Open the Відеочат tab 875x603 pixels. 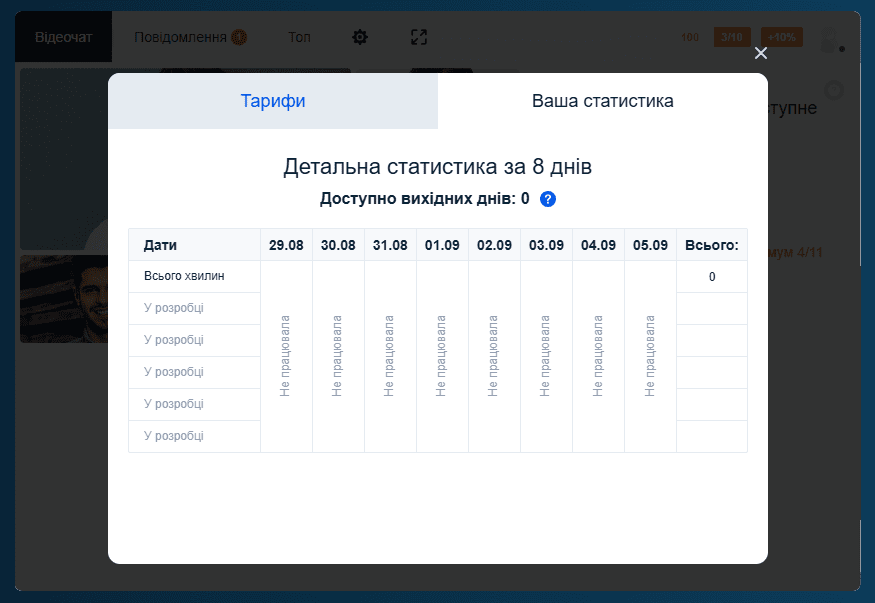tap(63, 35)
